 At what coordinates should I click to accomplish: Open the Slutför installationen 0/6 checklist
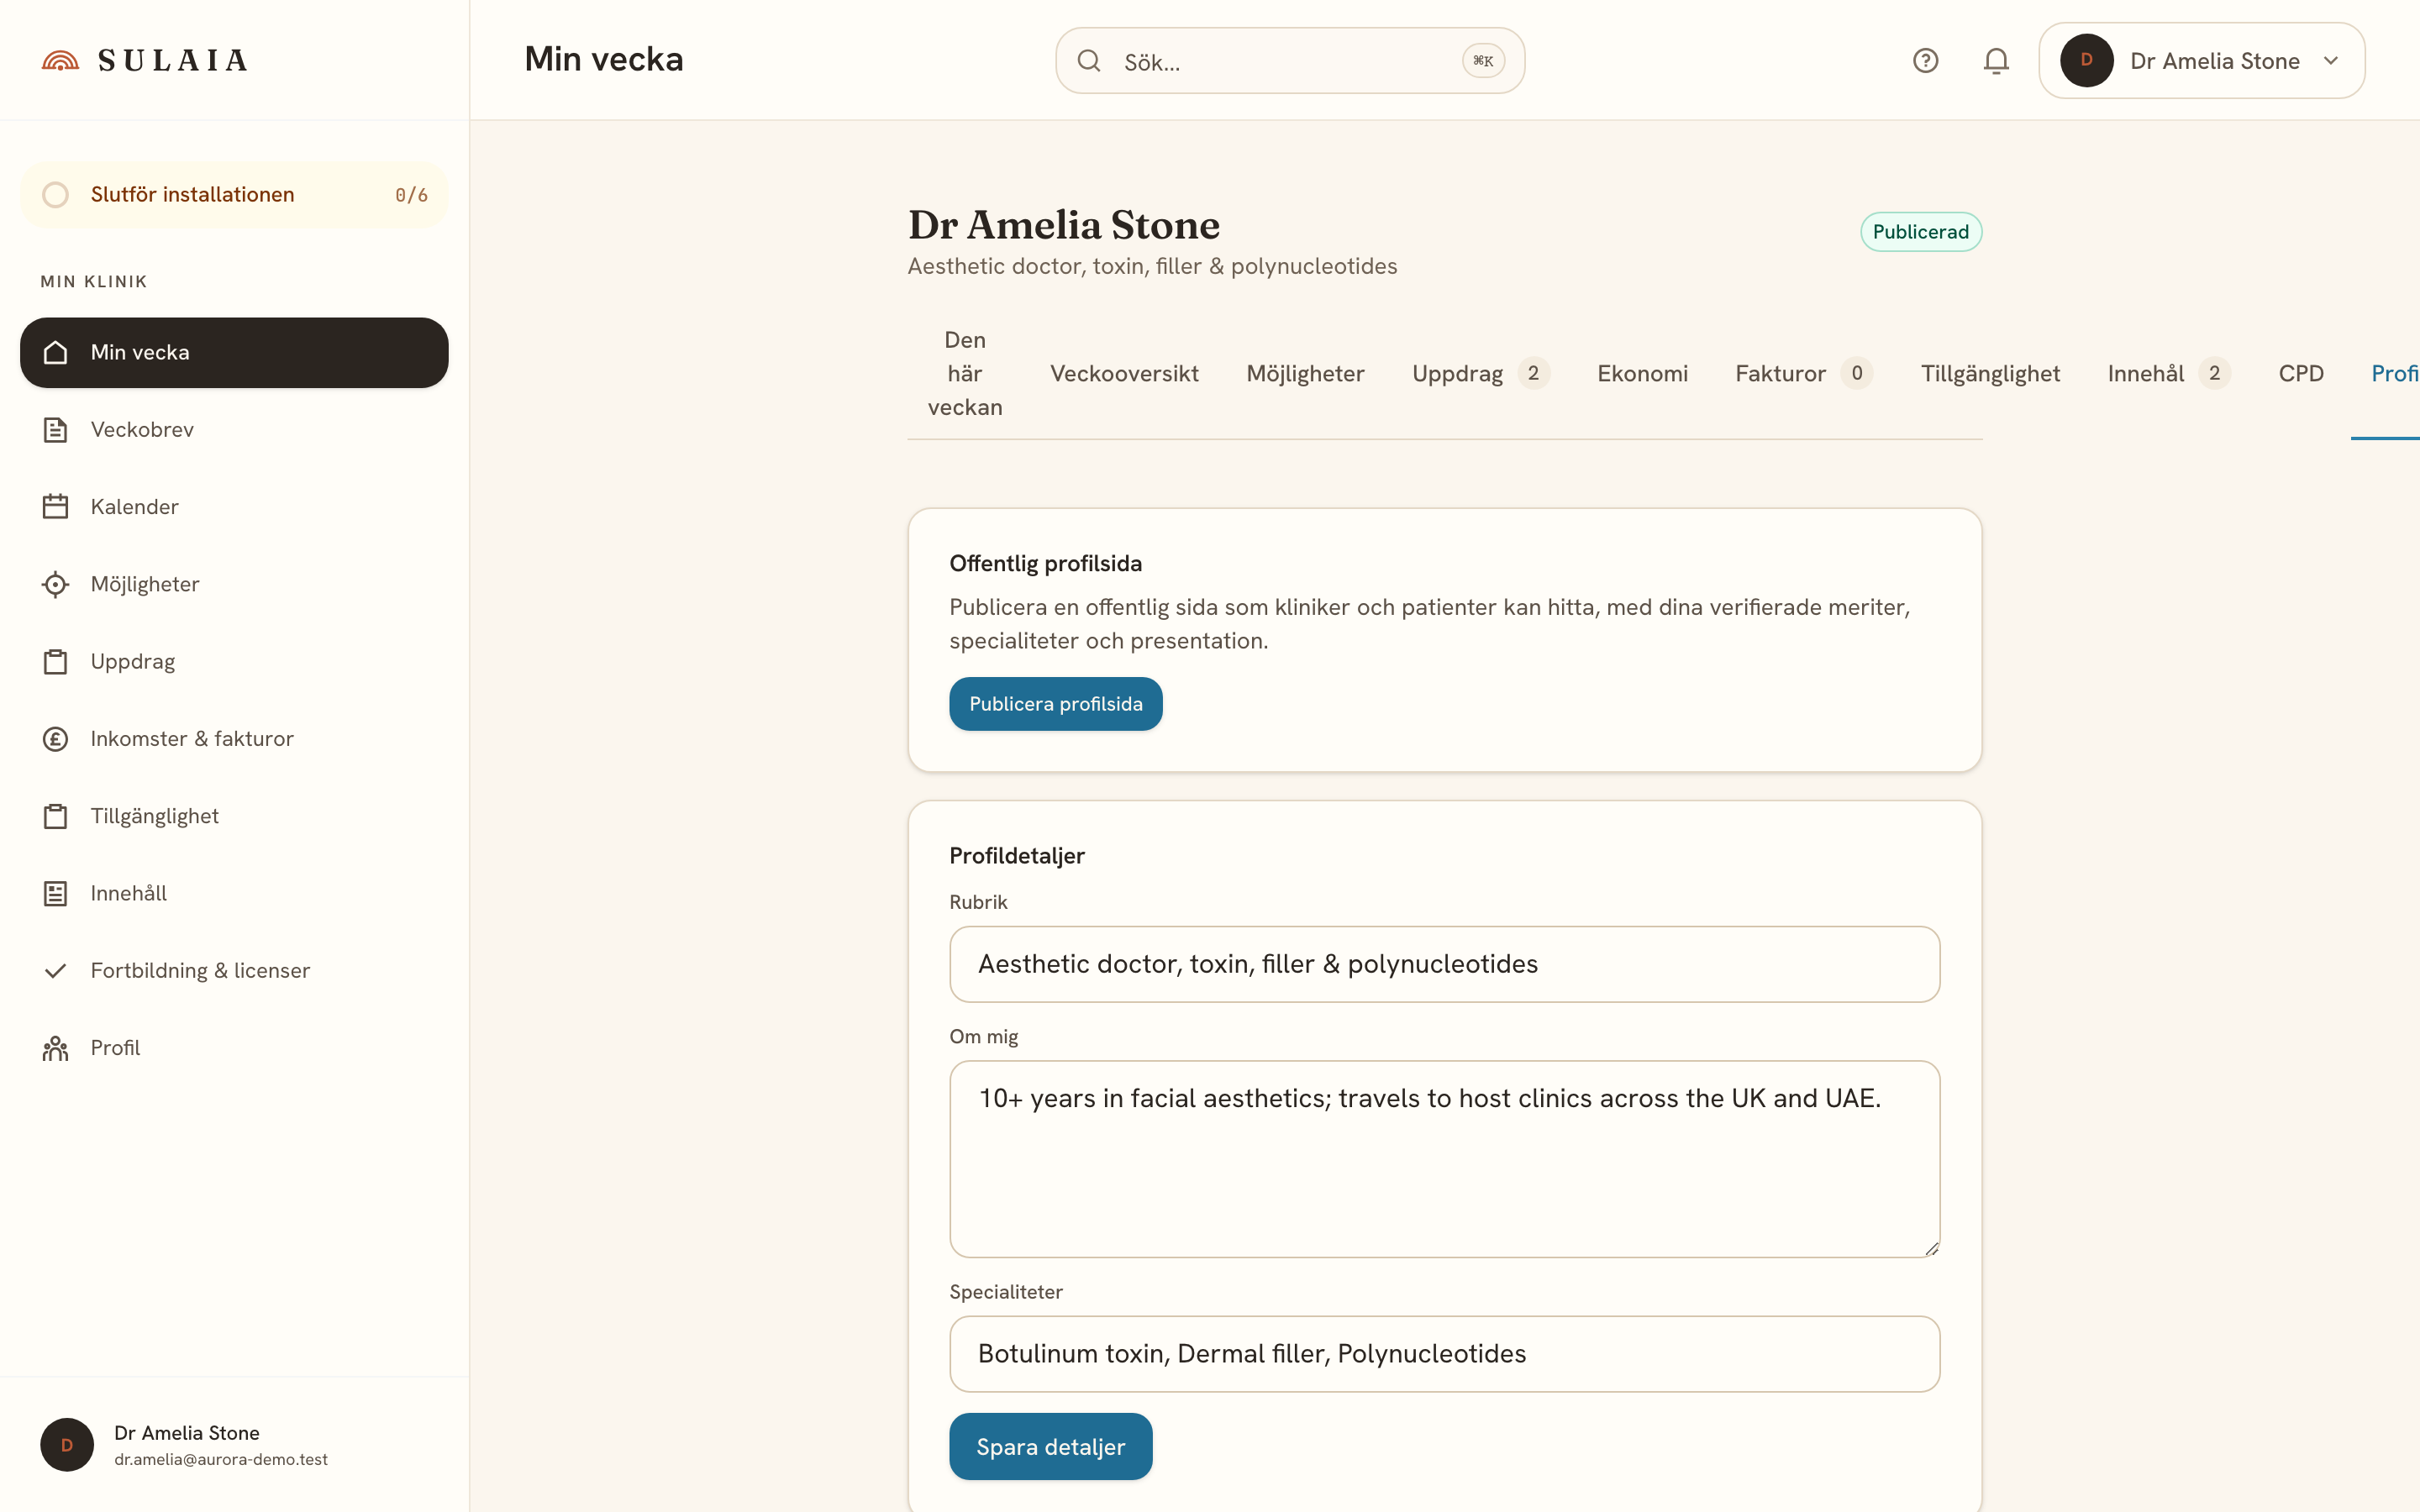point(234,195)
